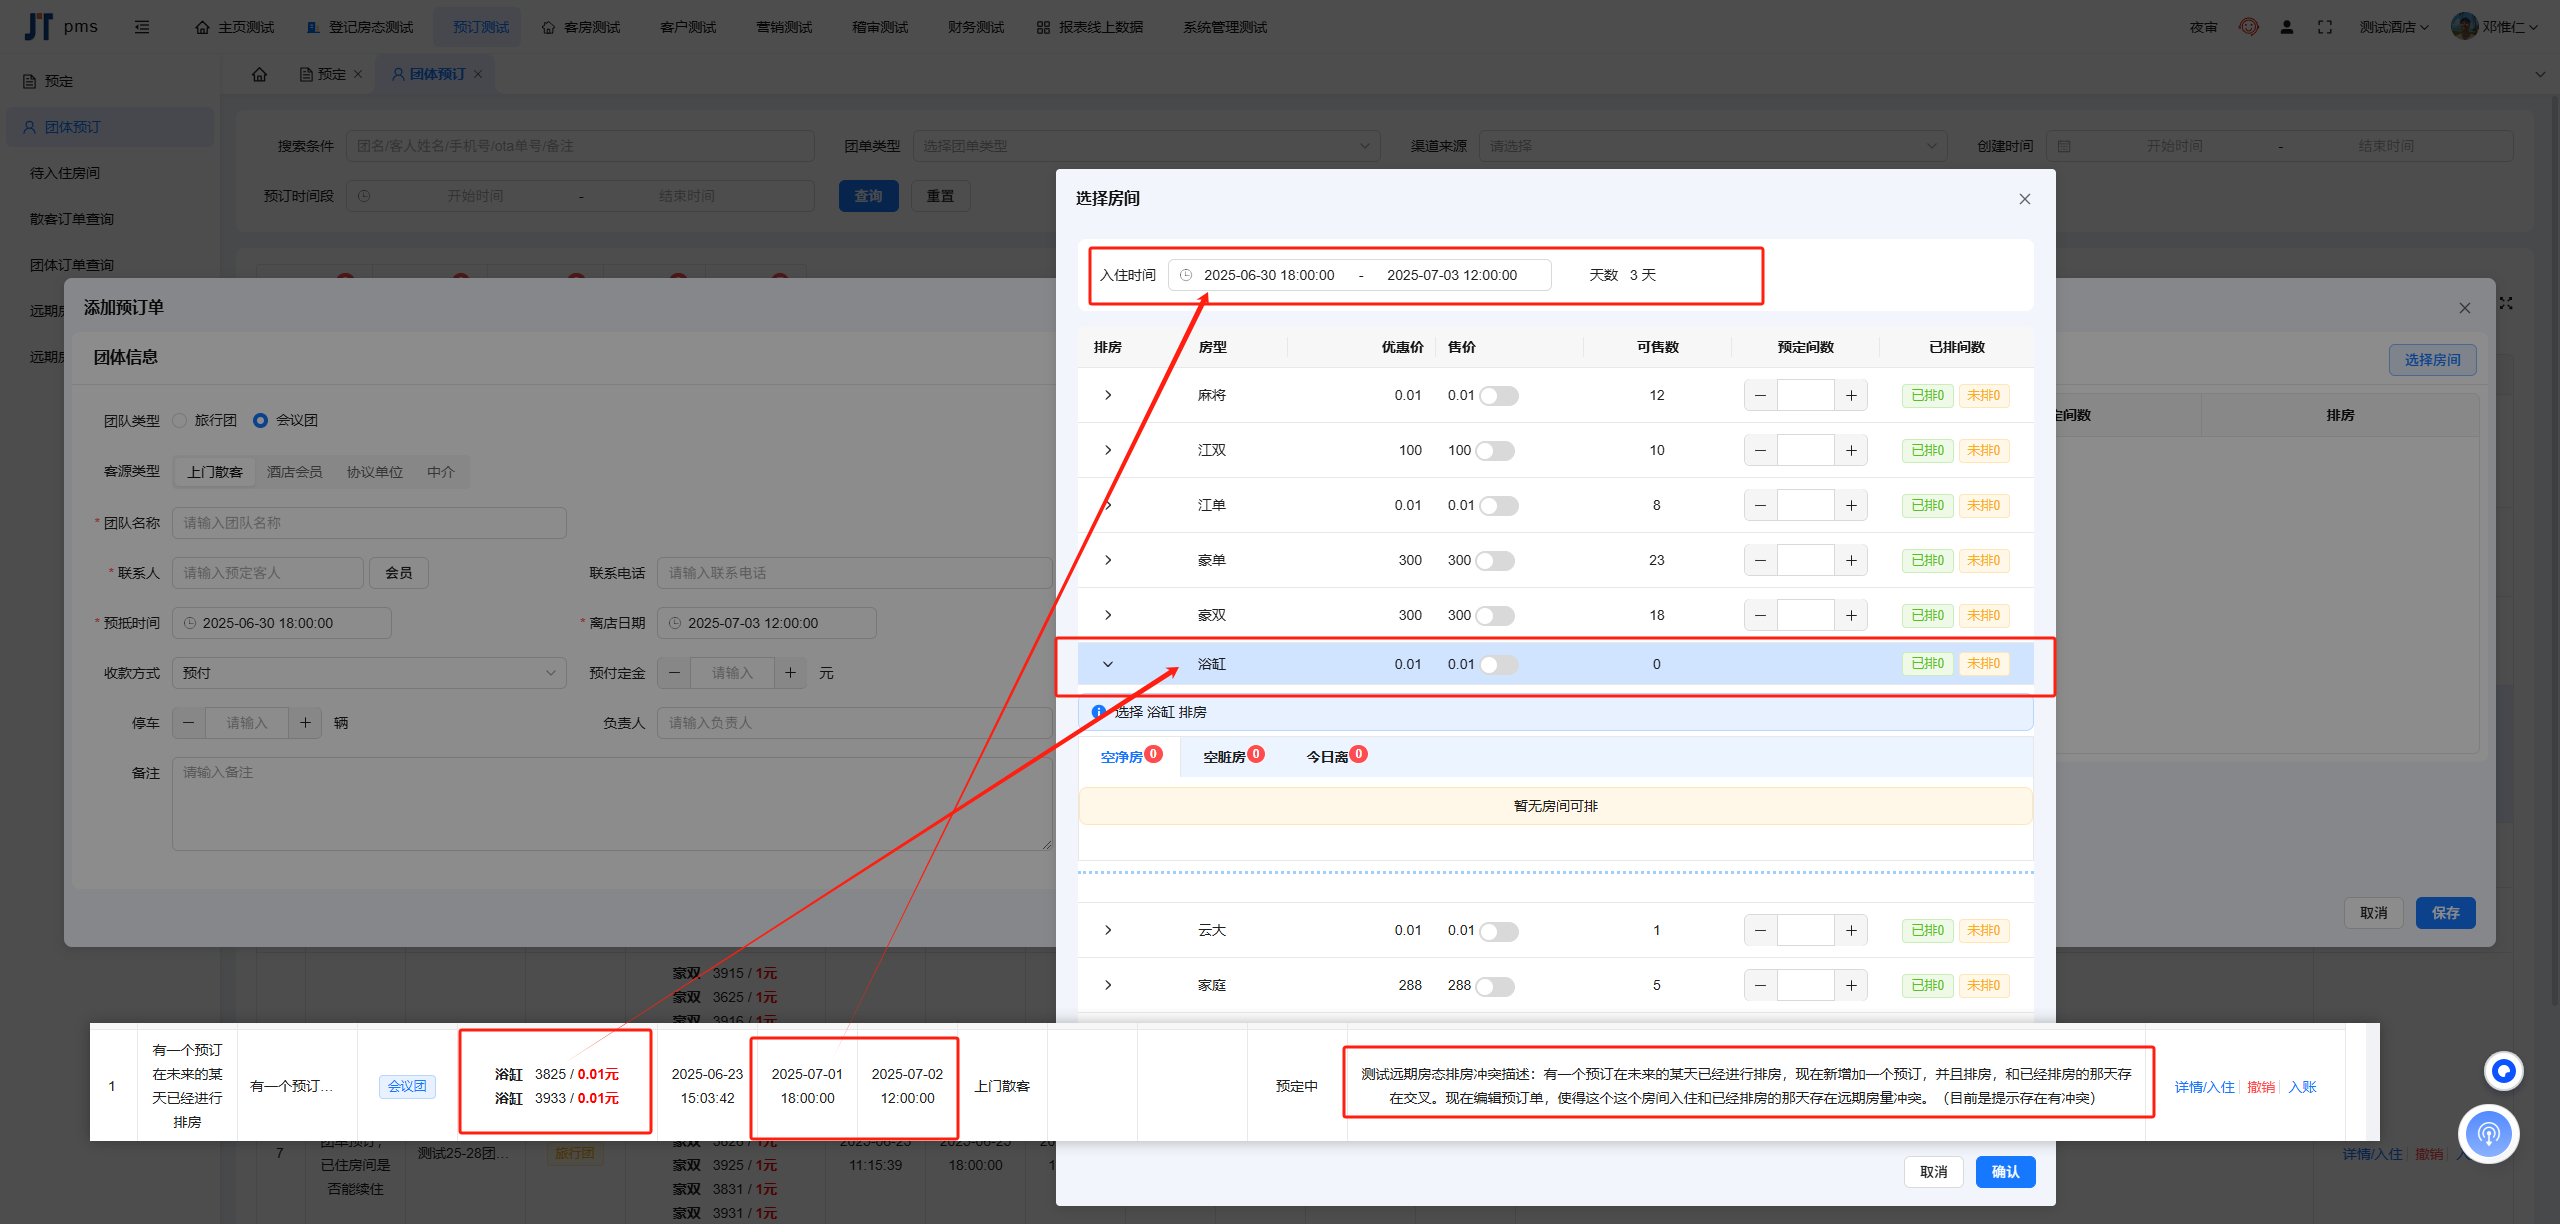2560x1224 pixels.
Task: Click the 取消 button in room dialog
Action: pos(1933,1172)
